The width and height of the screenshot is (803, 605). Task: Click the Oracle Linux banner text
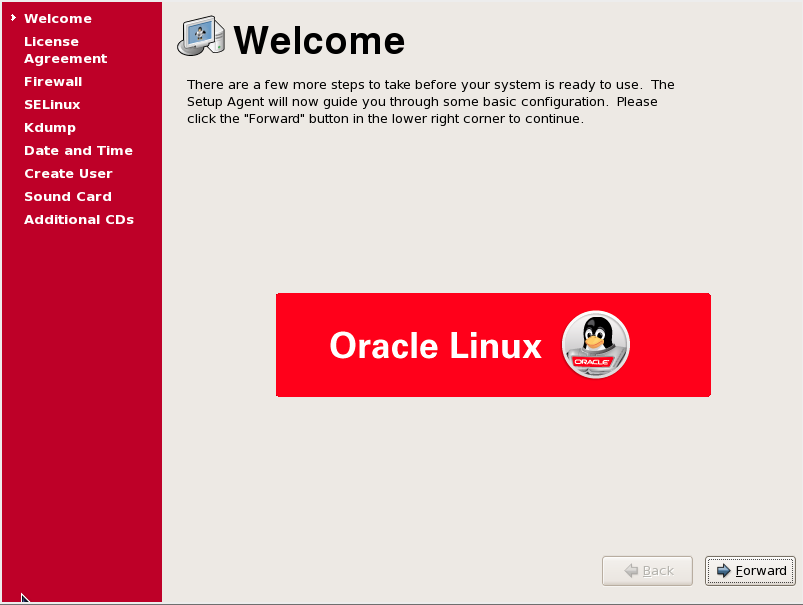[435, 346]
